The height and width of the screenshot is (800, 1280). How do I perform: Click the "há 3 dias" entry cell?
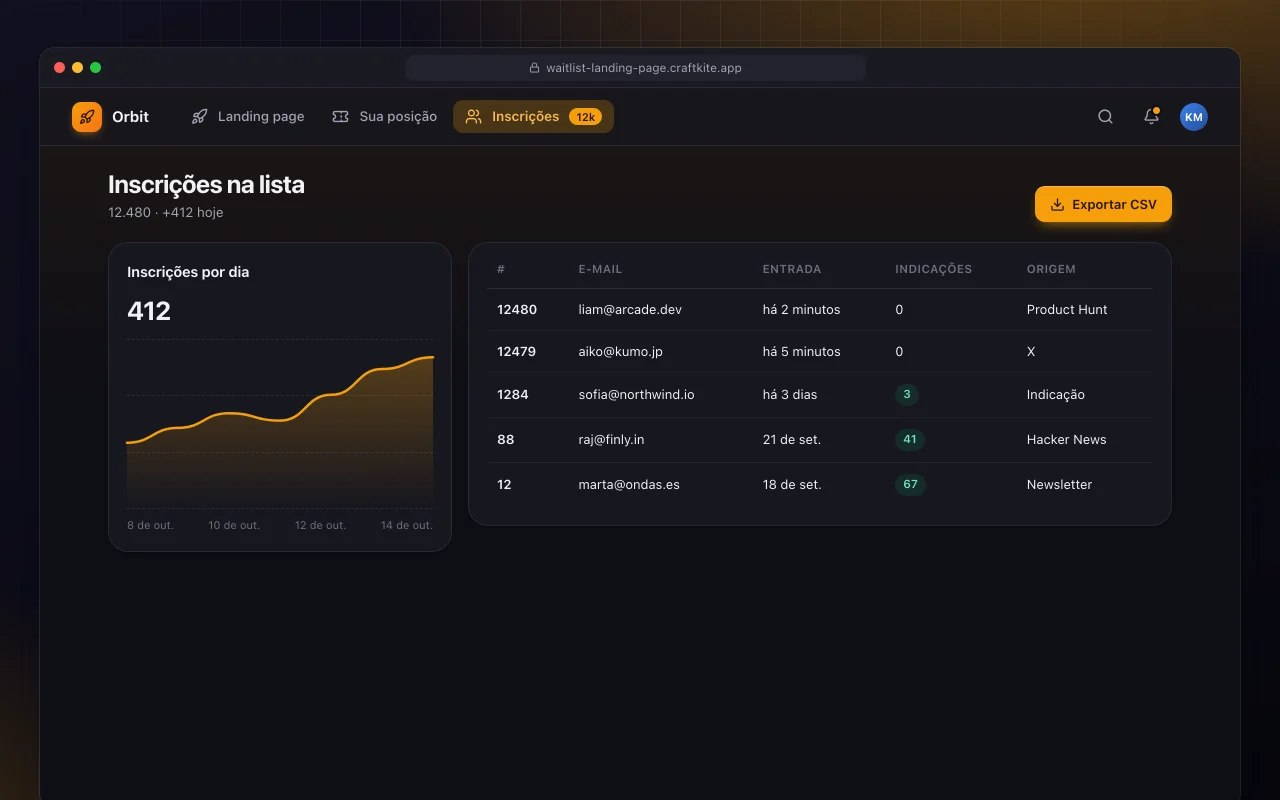click(790, 394)
